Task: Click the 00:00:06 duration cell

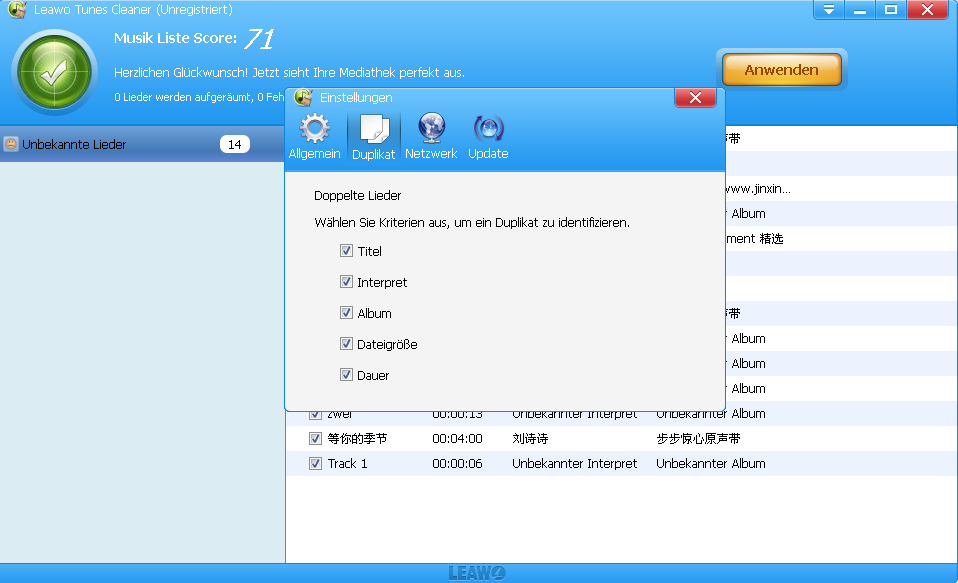Action: pos(457,464)
